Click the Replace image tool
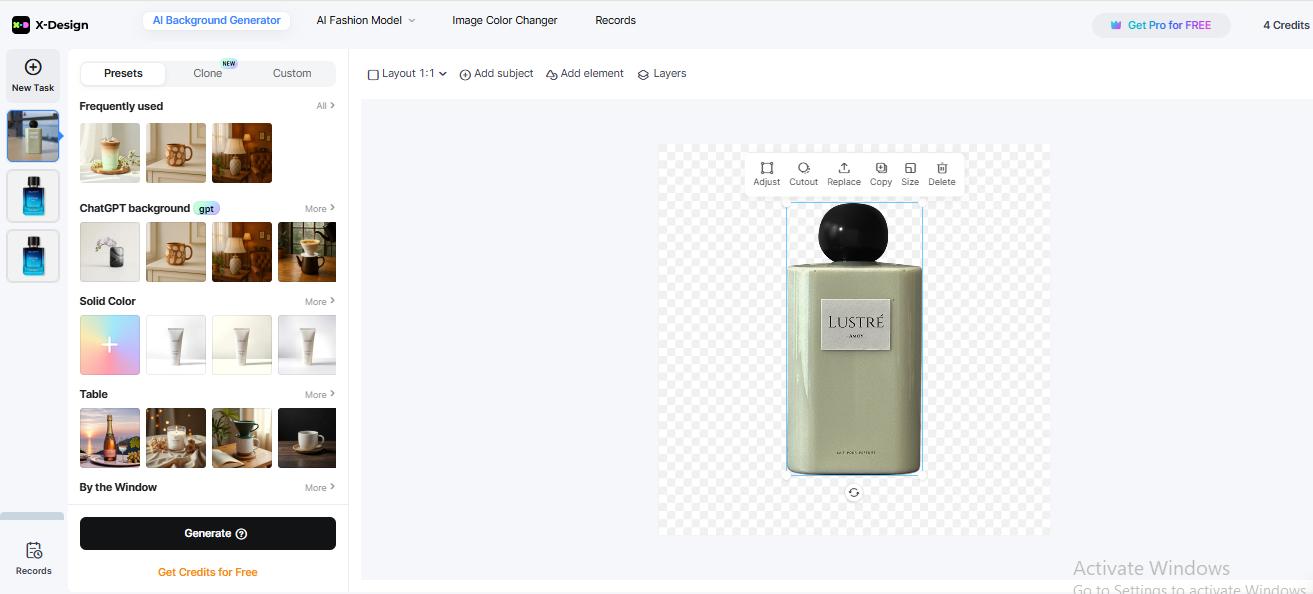This screenshot has height=594, width=1313. 844,174
